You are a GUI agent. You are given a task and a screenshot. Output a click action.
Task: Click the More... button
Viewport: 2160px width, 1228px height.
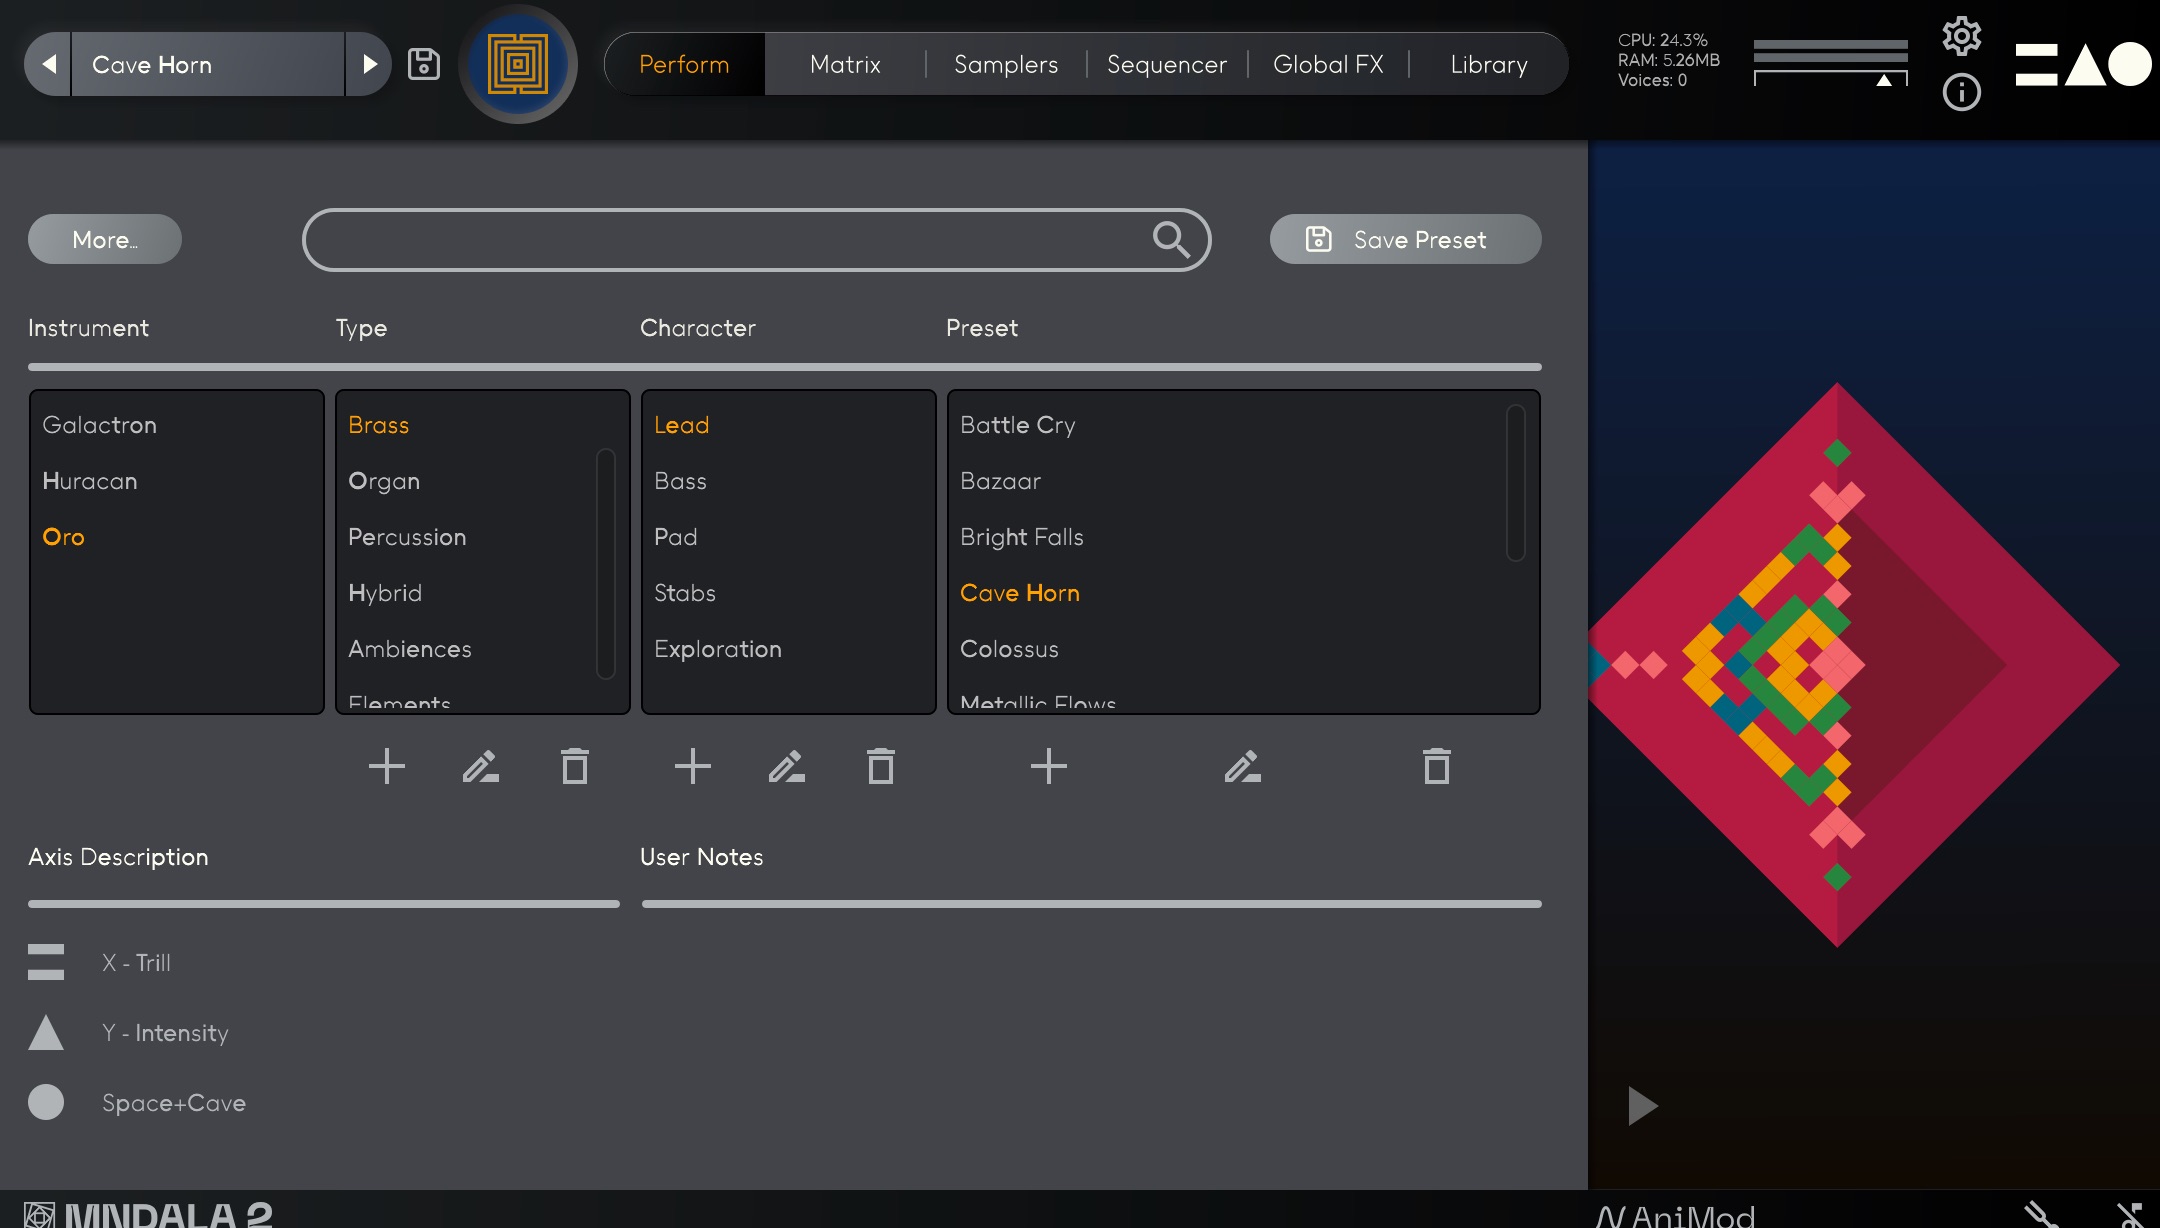(105, 240)
